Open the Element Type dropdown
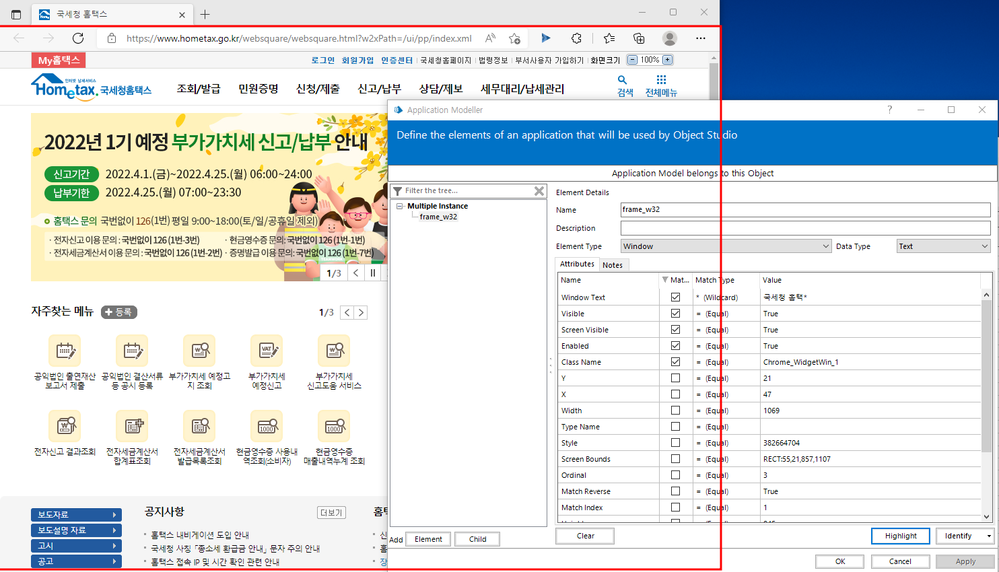999x572 pixels. tap(824, 246)
